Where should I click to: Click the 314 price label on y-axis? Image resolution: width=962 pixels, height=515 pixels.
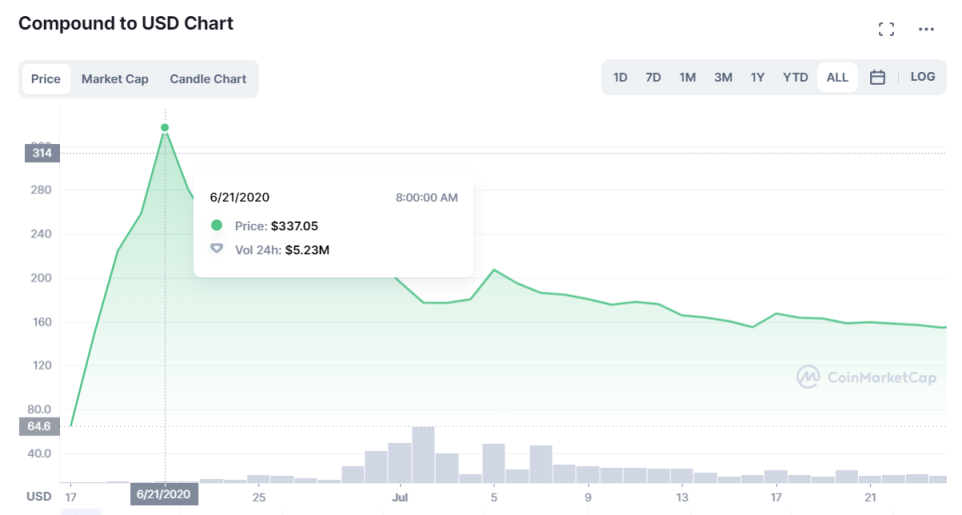tap(44, 153)
